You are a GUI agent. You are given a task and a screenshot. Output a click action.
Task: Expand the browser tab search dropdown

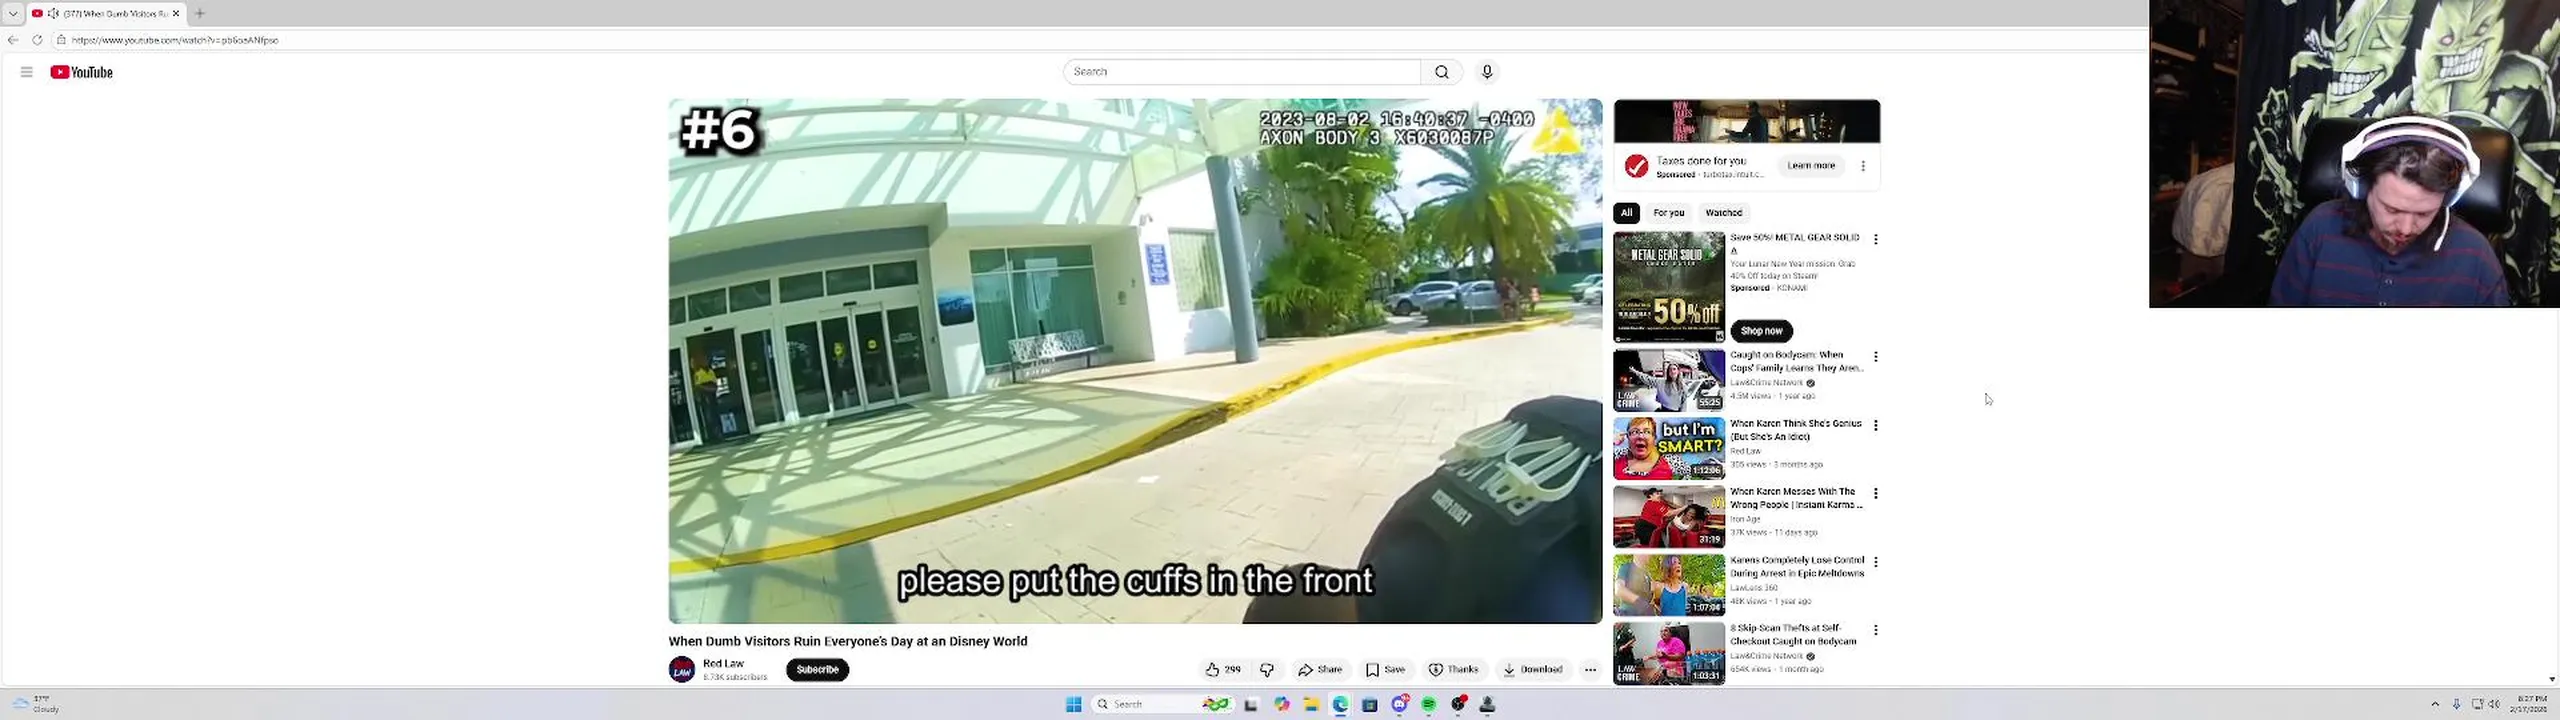13,13
